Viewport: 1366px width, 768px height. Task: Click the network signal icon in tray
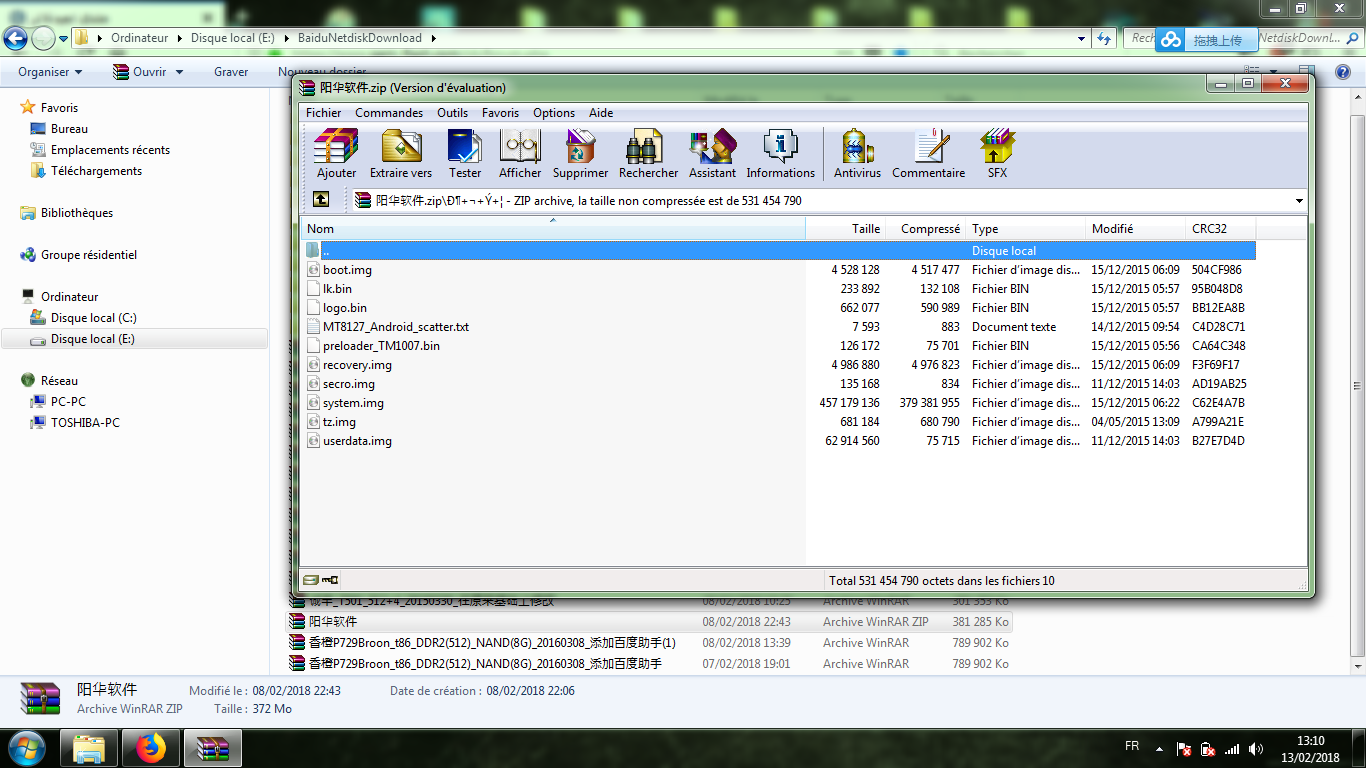(x=1232, y=749)
